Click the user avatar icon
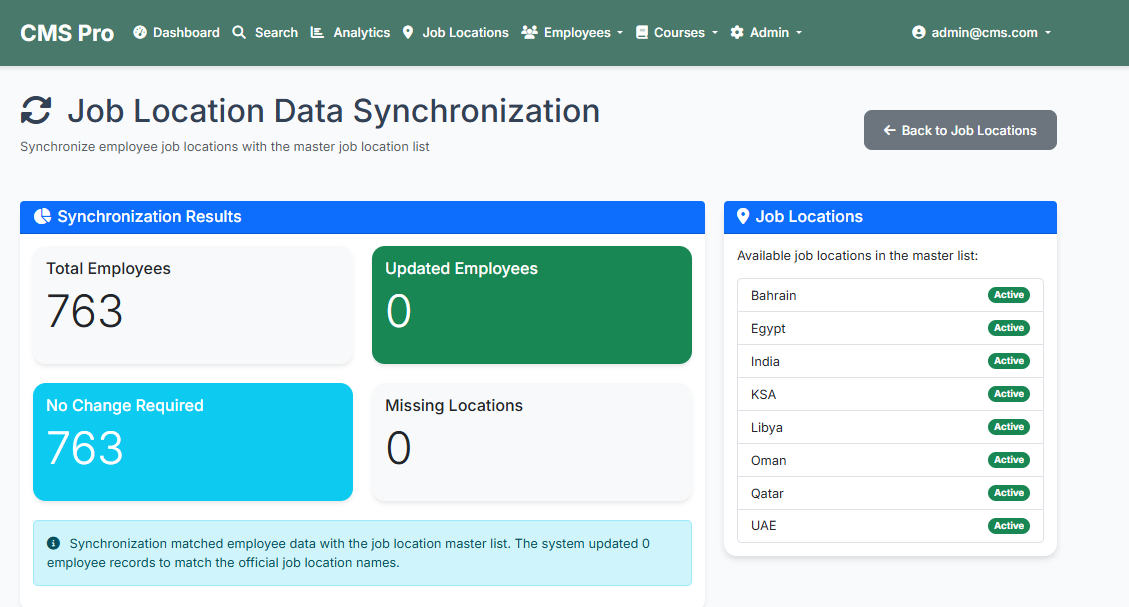Image resolution: width=1129 pixels, height=607 pixels. coord(918,32)
